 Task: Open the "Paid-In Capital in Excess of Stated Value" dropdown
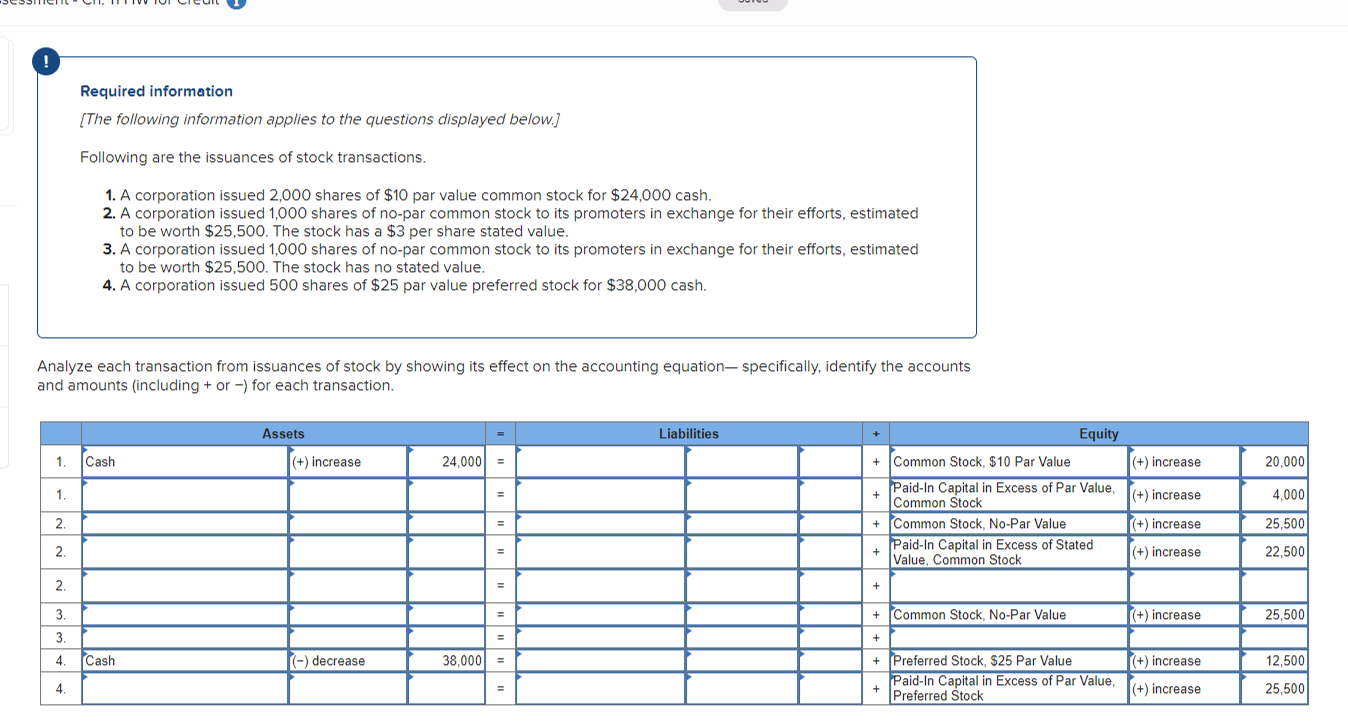tap(1004, 551)
